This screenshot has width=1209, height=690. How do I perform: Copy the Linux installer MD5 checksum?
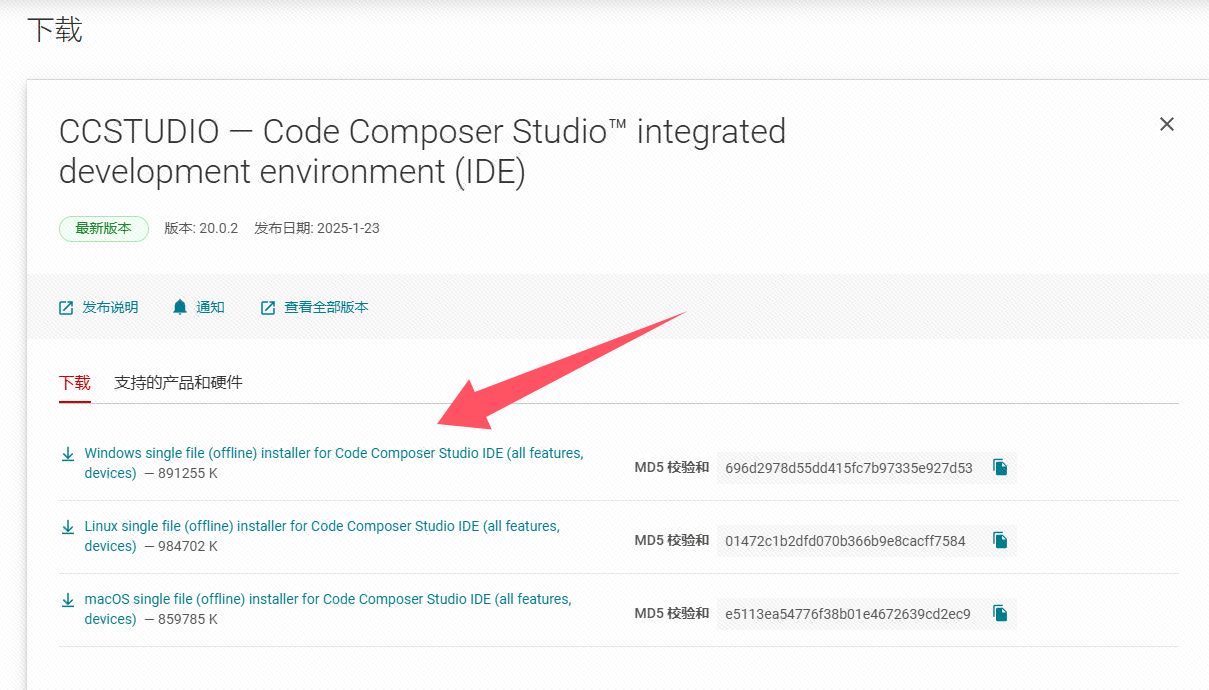click(x=1000, y=540)
